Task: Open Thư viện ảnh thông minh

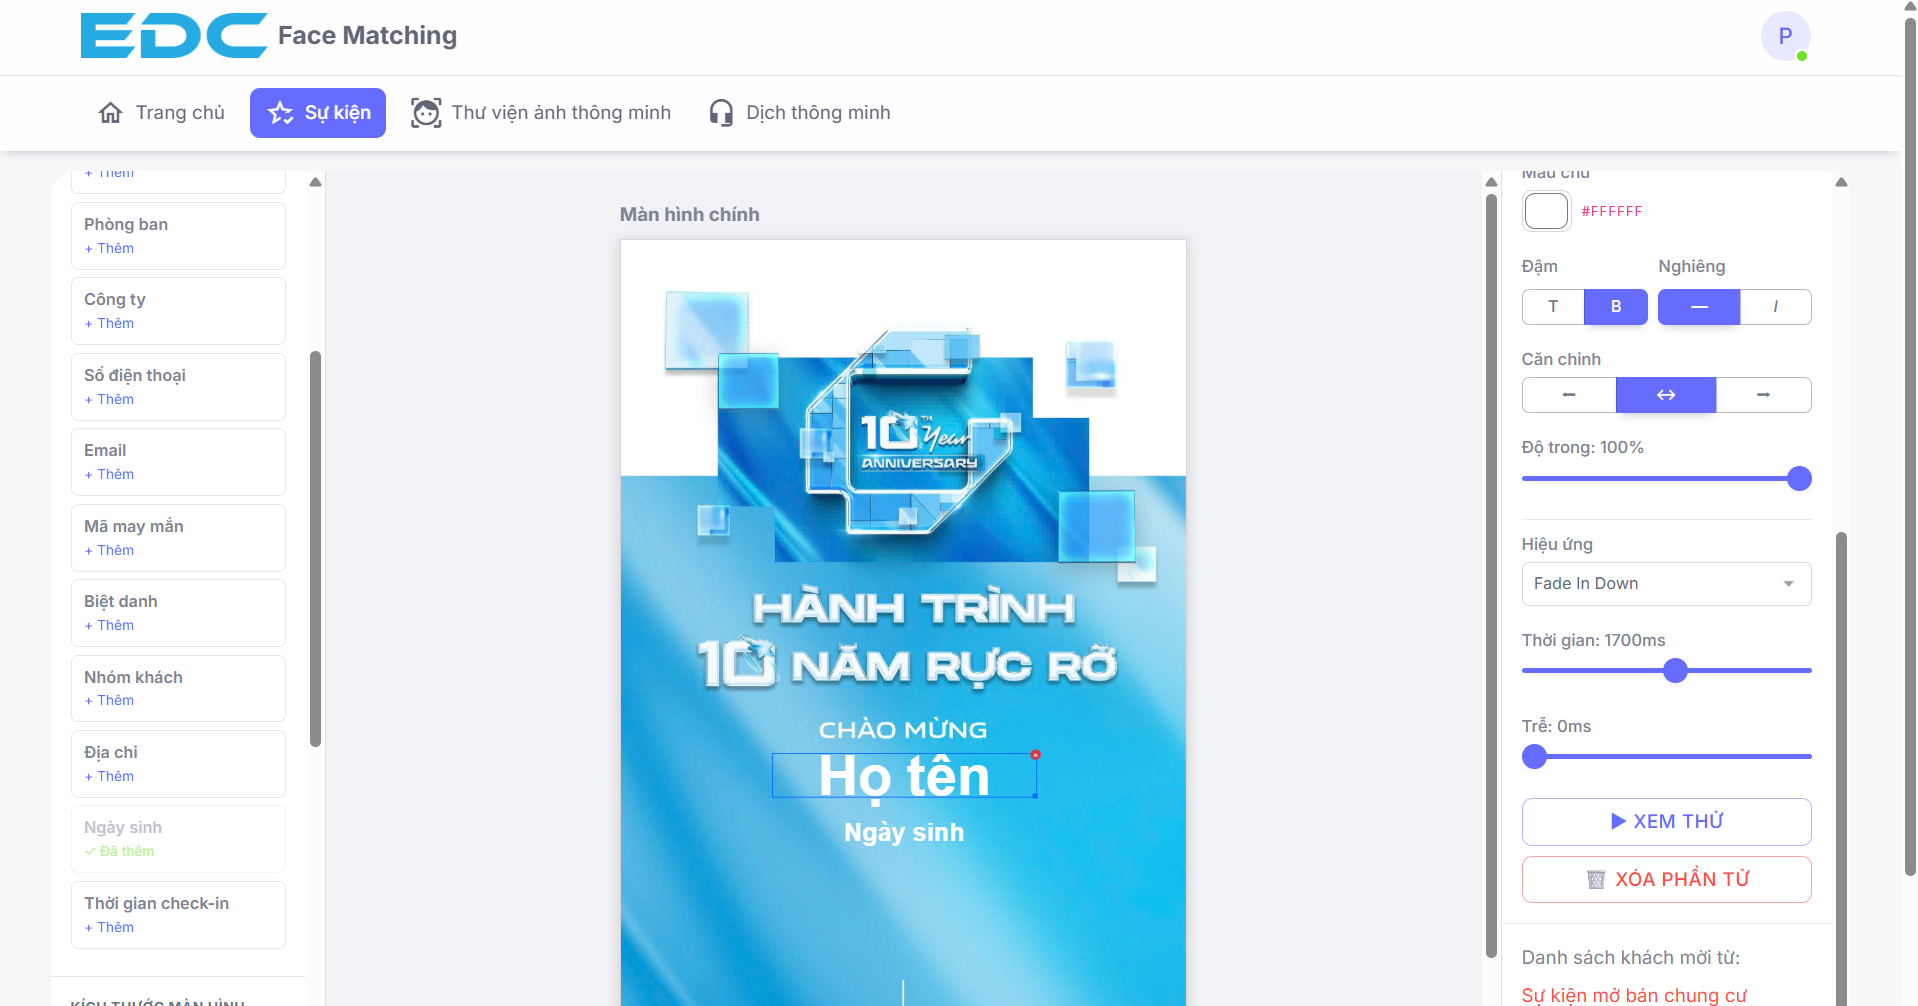Action: tap(541, 113)
